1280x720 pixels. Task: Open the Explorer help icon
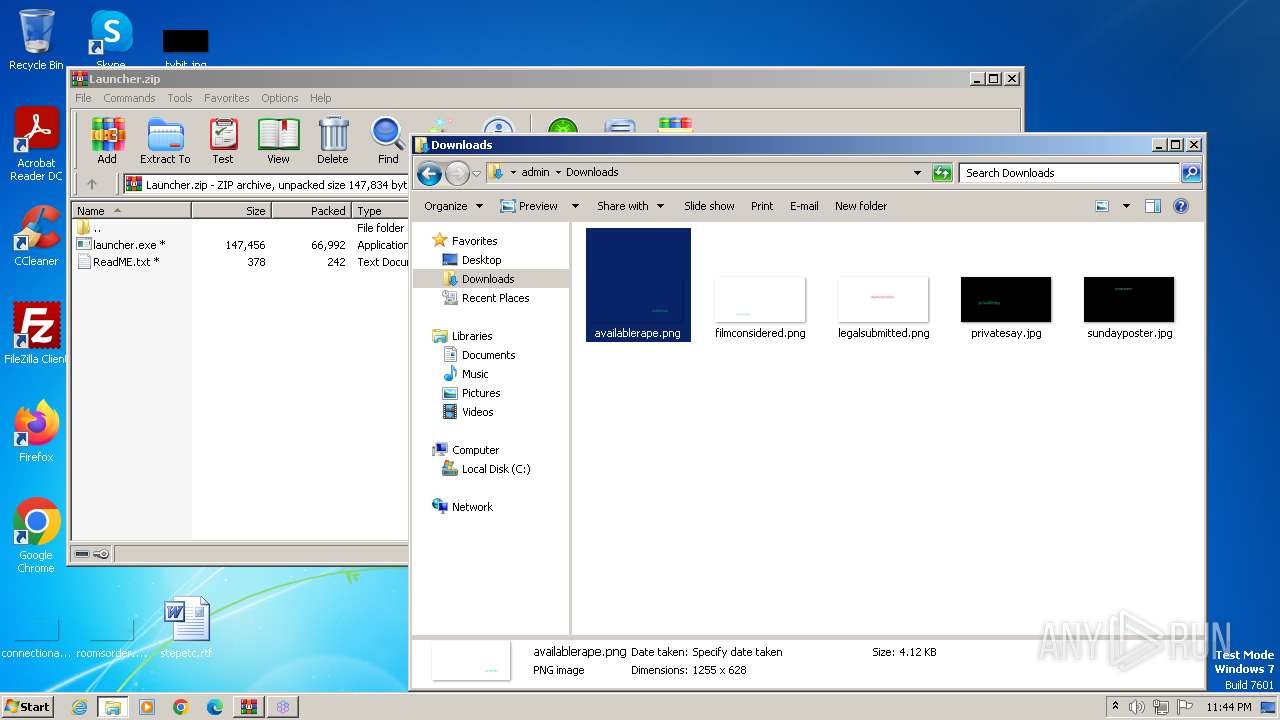pos(1181,206)
